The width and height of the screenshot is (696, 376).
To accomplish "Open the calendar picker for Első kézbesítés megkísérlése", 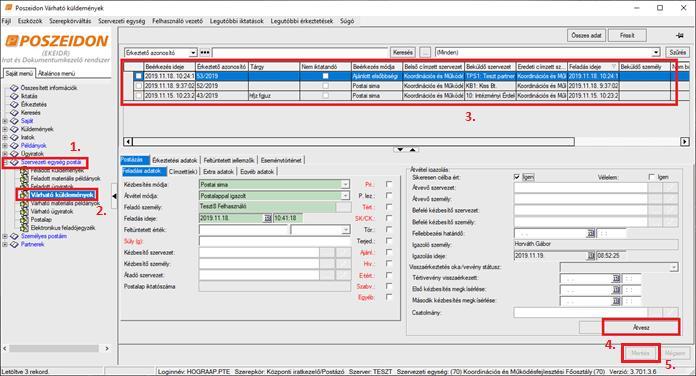I will pos(616,289).
